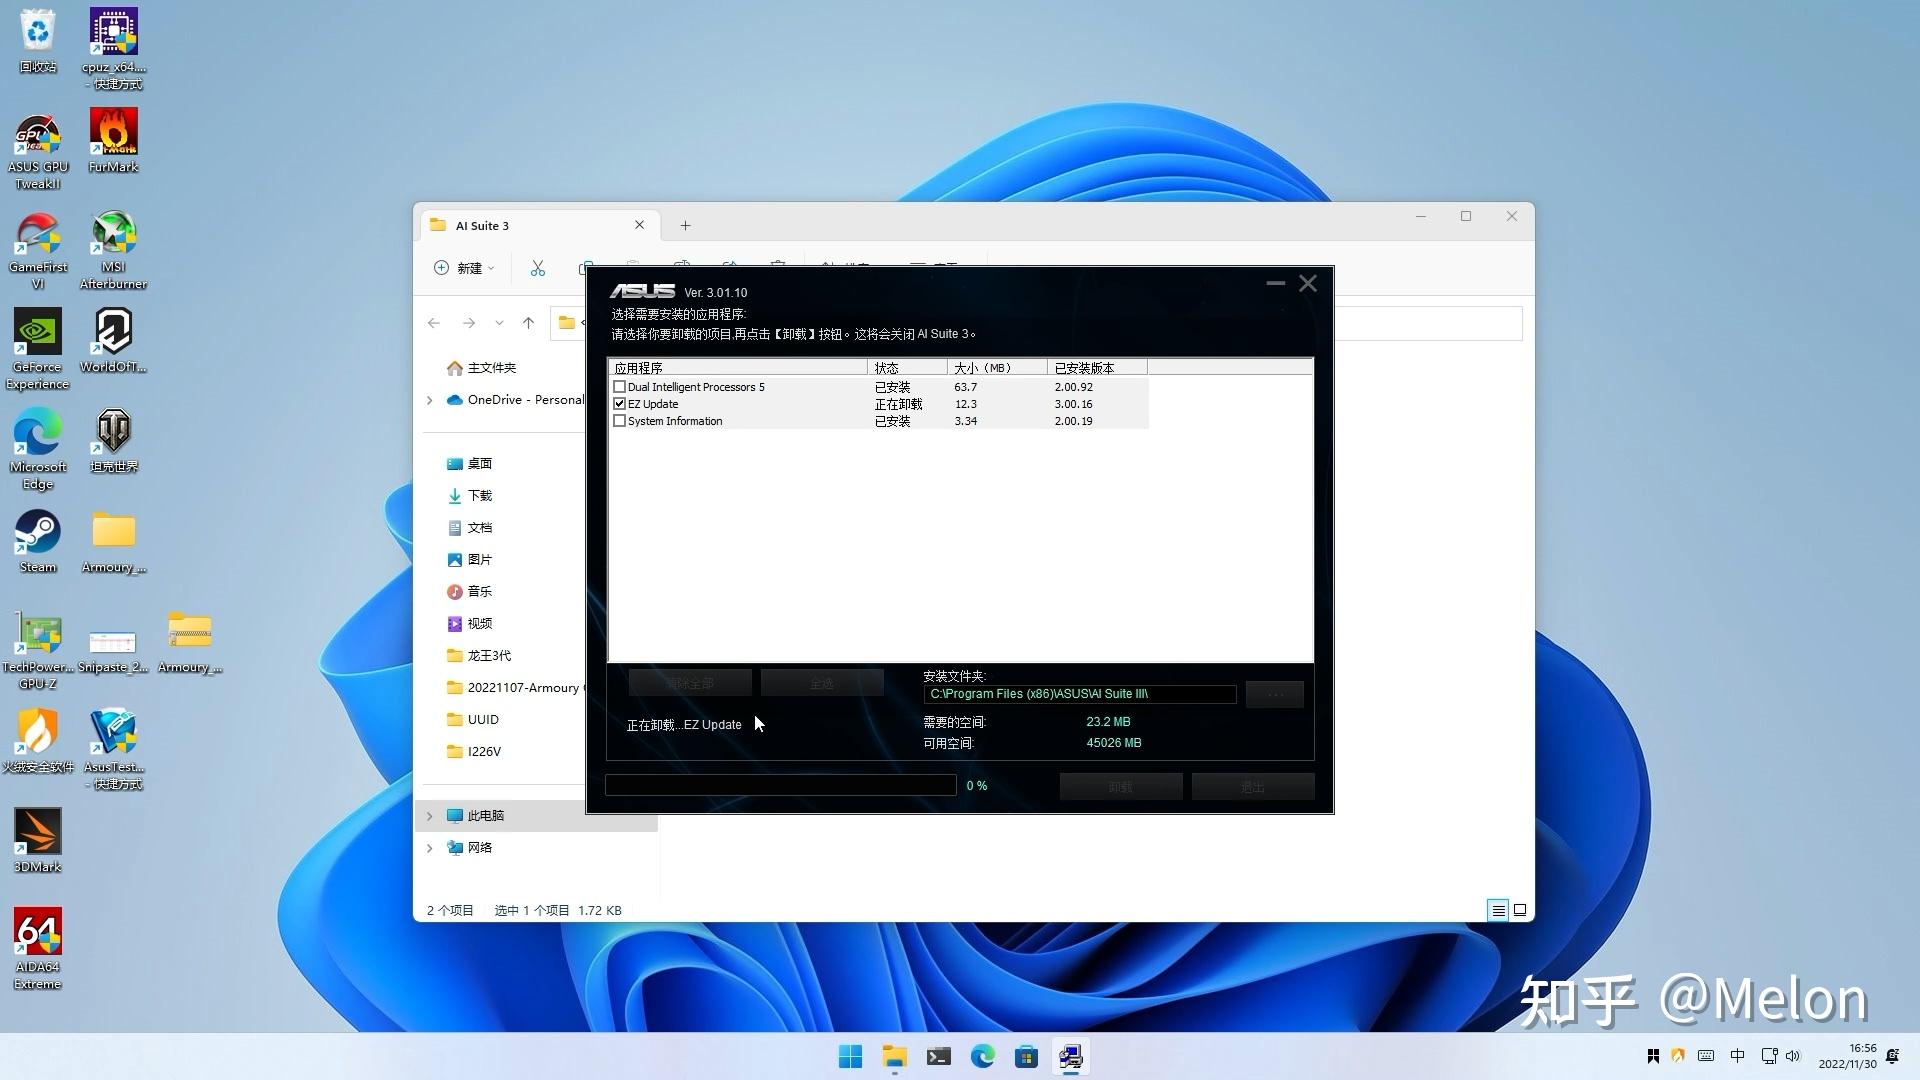Check the System Information checkbox

[x=620, y=421]
